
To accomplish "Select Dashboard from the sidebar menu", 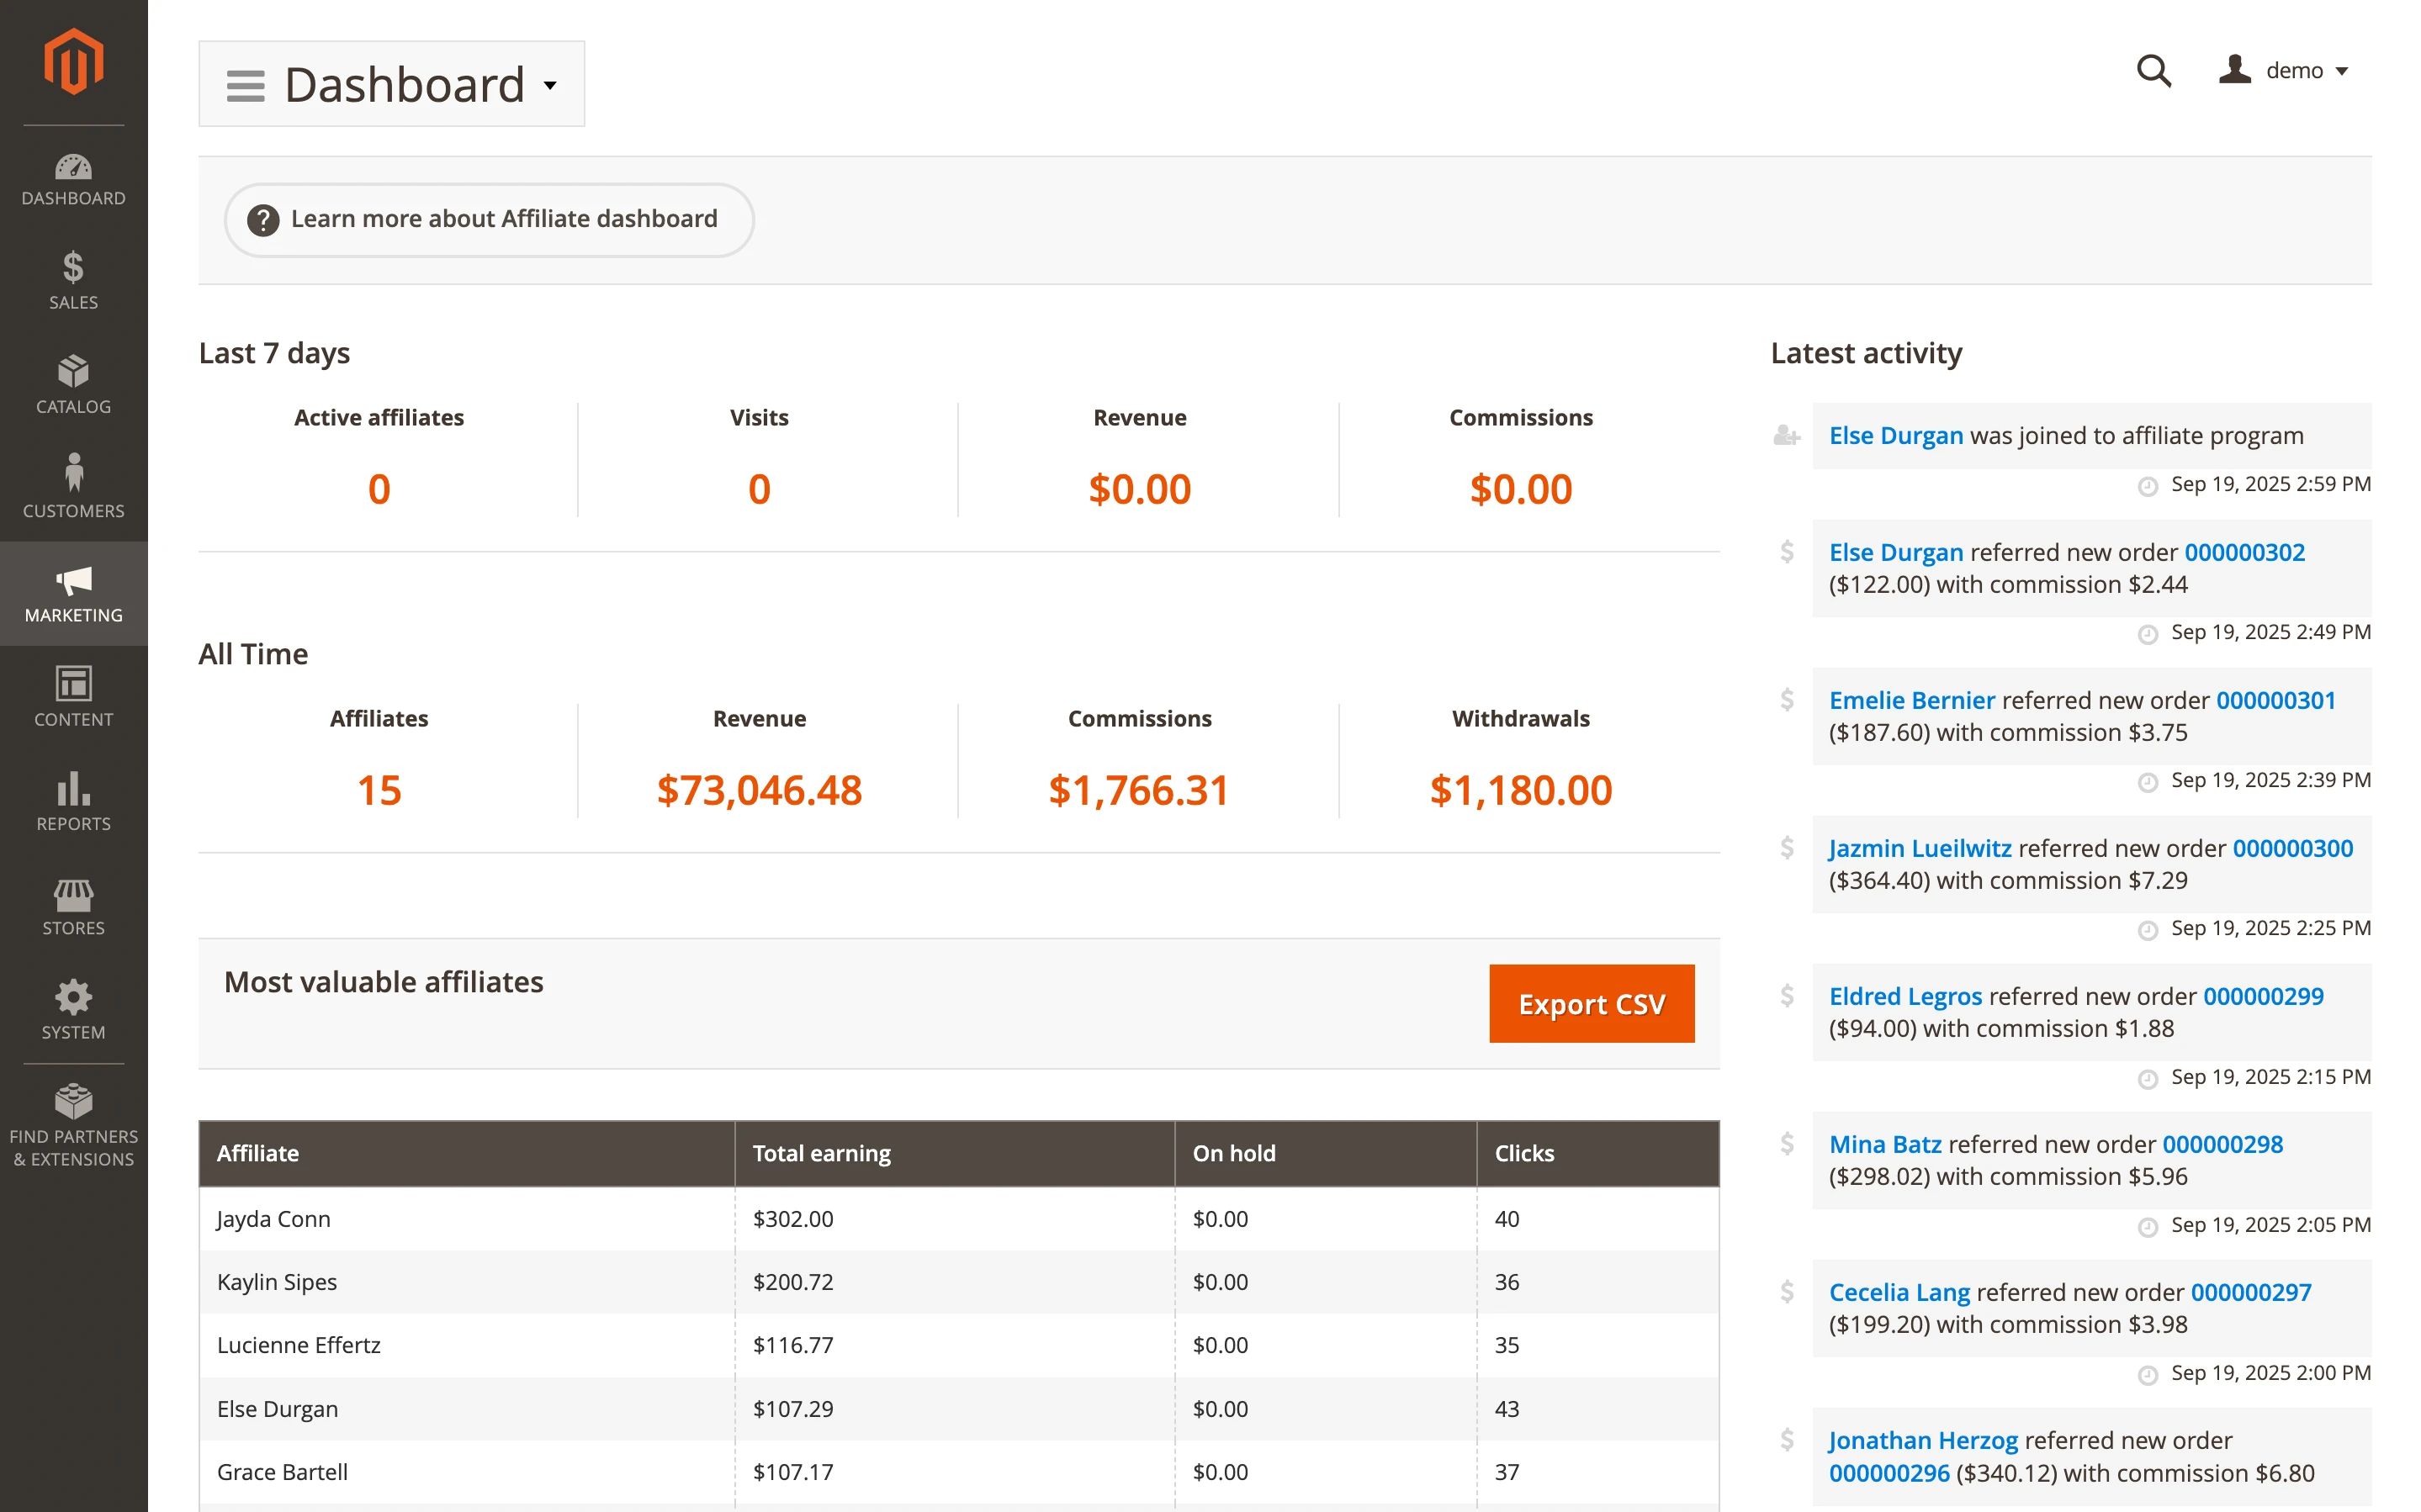I will [x=72, y=182].
